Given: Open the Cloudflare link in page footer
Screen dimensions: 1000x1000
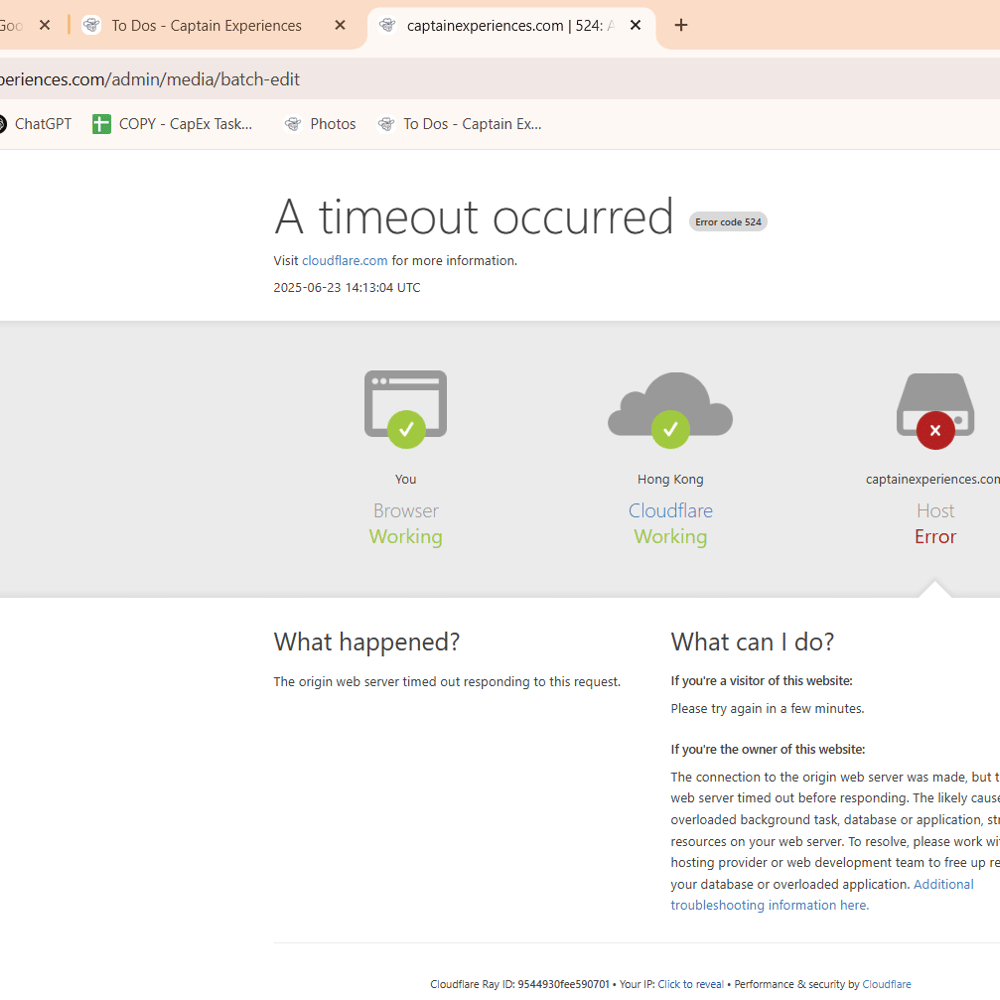Looking at the screenshot, I should pos(886,984).
